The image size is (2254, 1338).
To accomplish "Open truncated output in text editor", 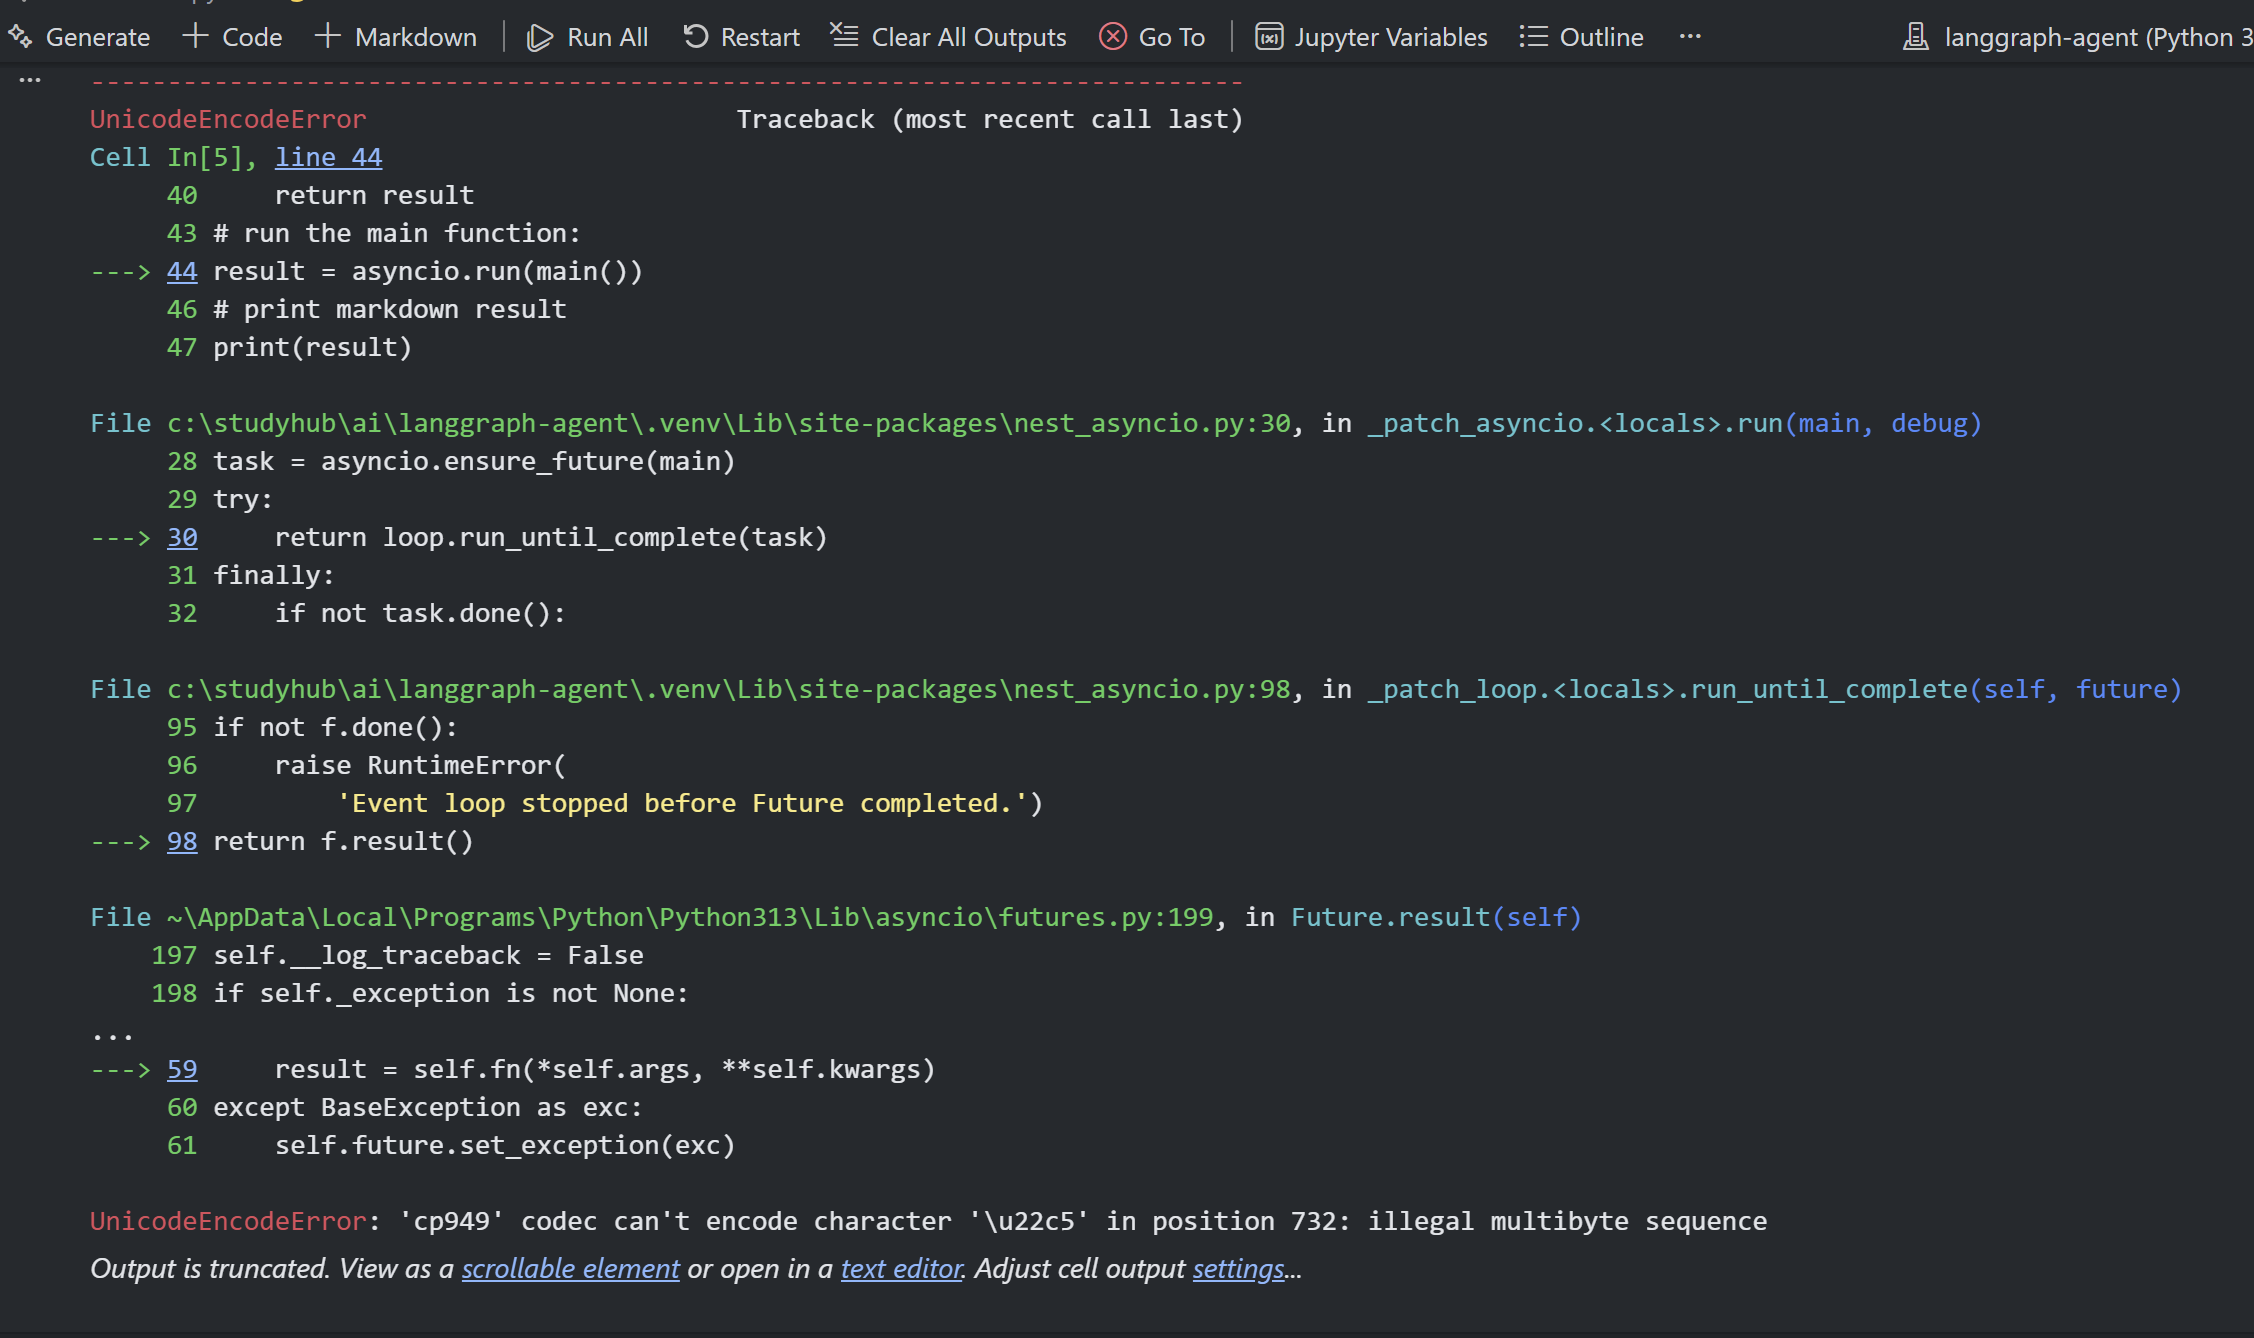I will [901, 1268].
